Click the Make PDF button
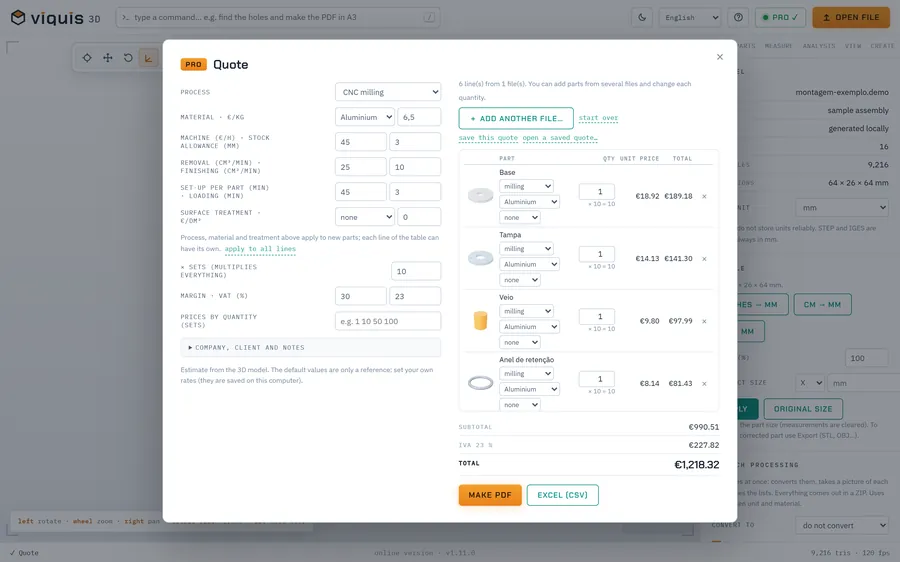 point(490,495)
